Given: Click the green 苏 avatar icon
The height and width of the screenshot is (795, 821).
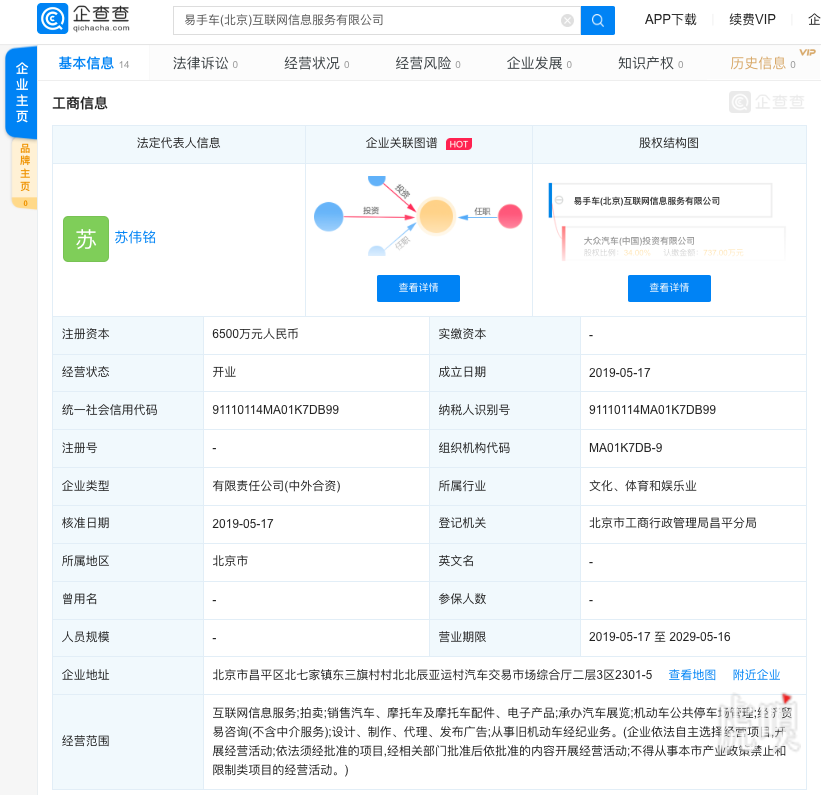Looking at the screenshot, I should pos(86,238).
